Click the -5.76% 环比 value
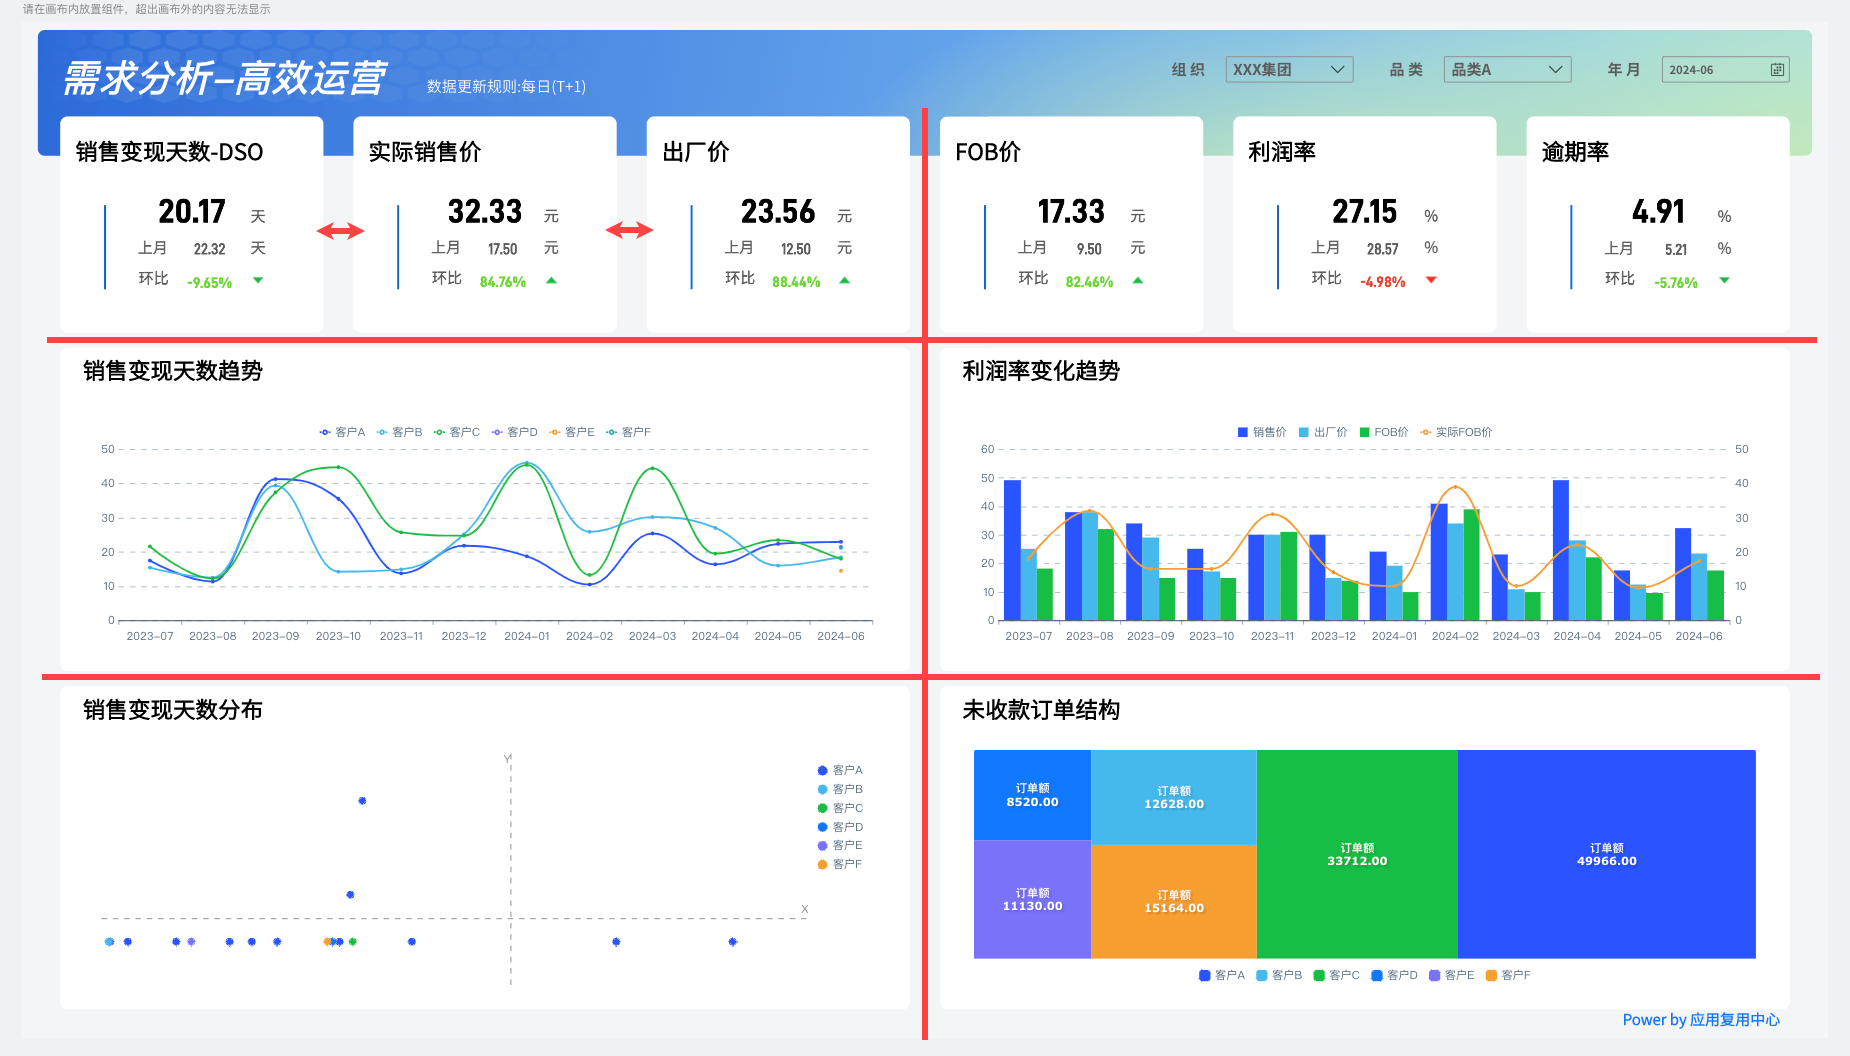1850x1056 pixels. point(1676,283)
